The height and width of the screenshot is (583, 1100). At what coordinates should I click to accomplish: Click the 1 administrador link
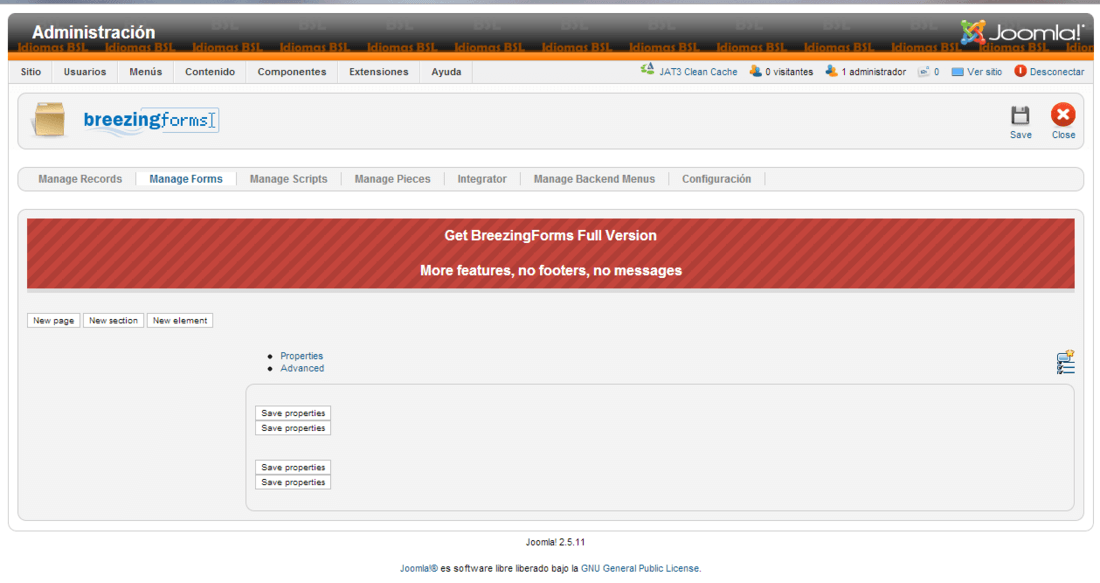coord(873,72)
